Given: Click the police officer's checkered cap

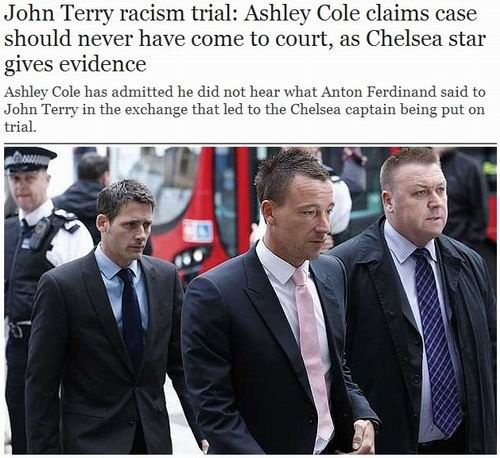Looking at the screenshot, I should point(29,160).
